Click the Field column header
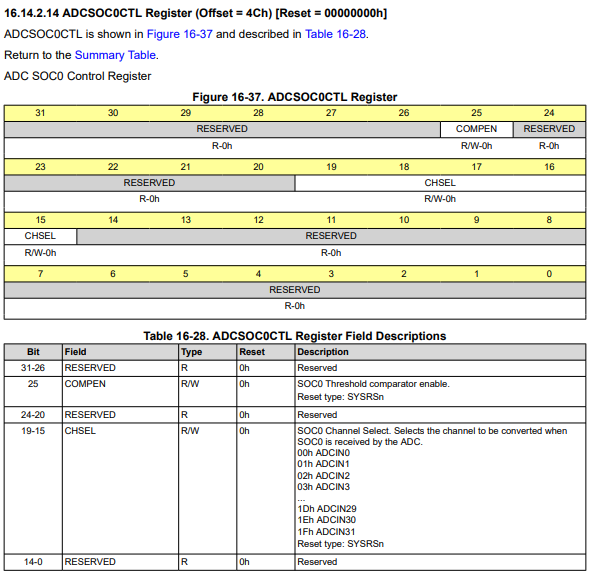 (x=120, y=352)
